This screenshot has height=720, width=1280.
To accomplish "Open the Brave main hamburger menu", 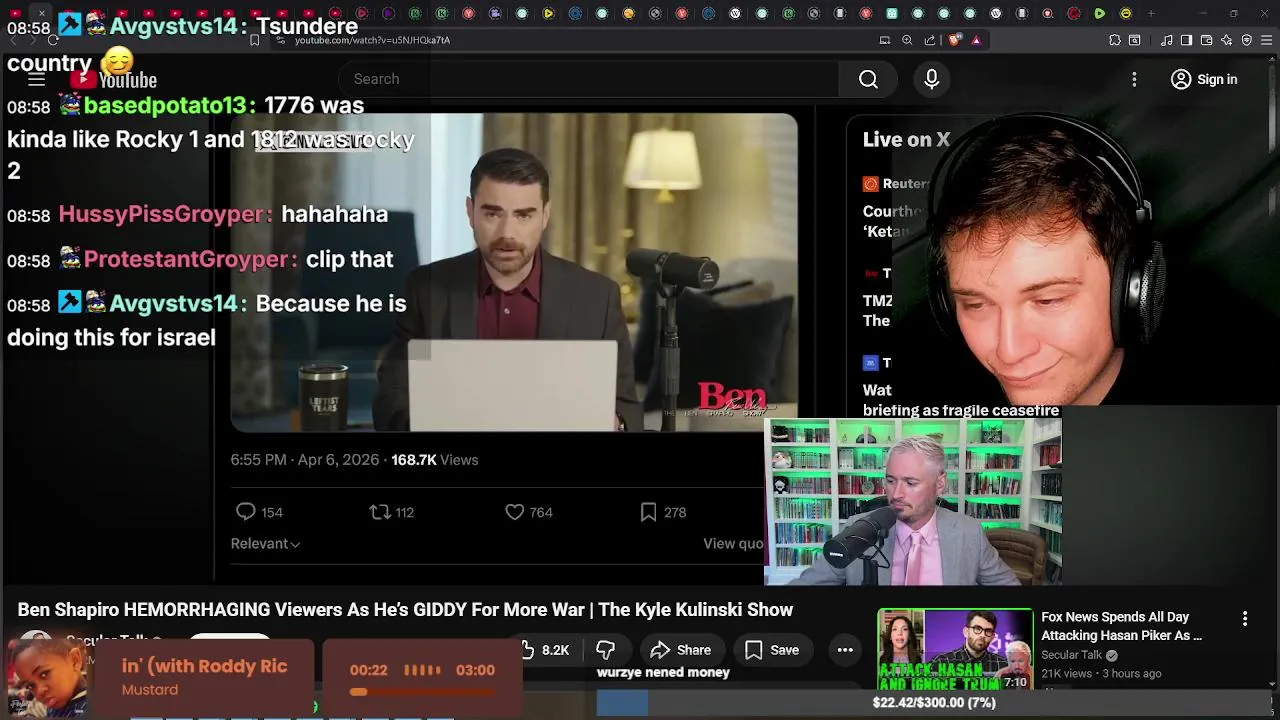I will click(1266, 40).
